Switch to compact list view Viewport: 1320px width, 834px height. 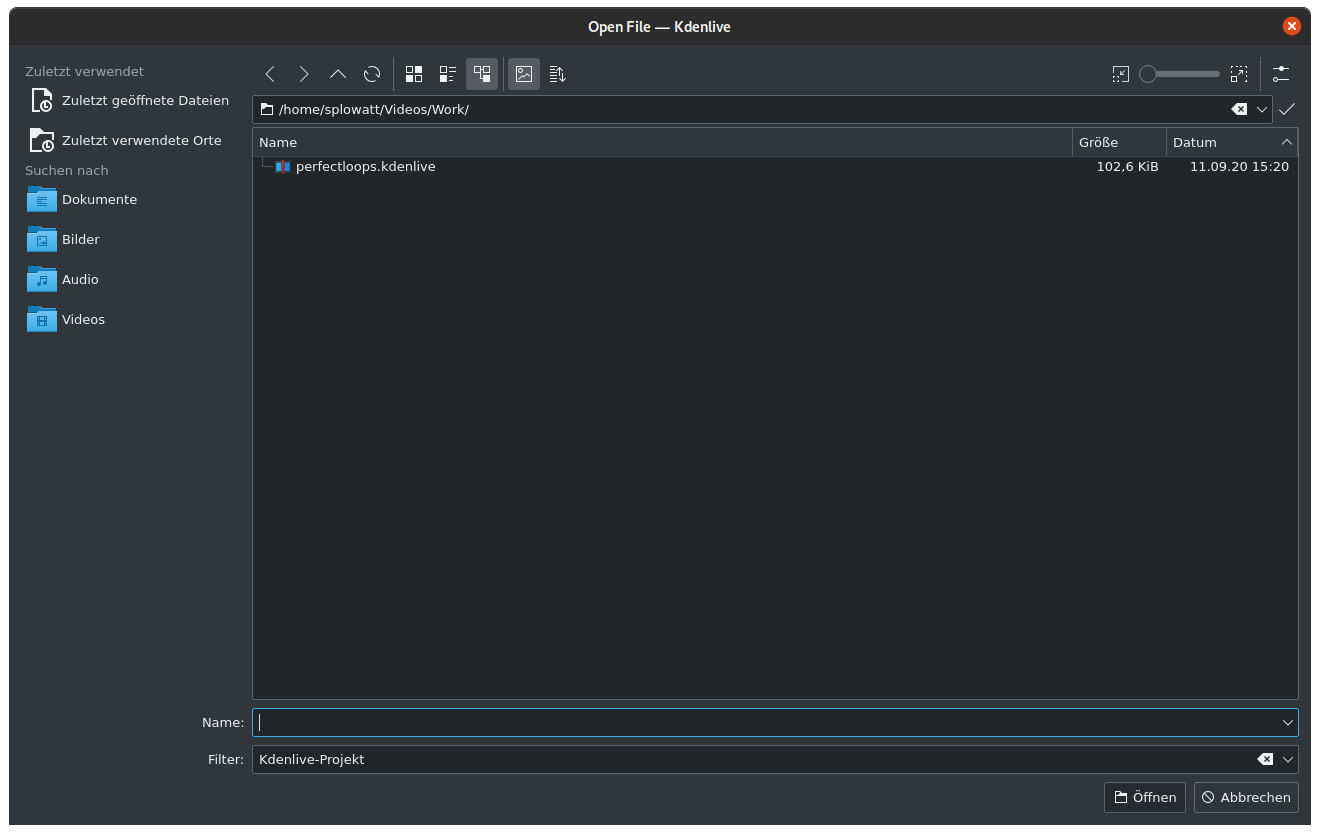coord(448,74)
